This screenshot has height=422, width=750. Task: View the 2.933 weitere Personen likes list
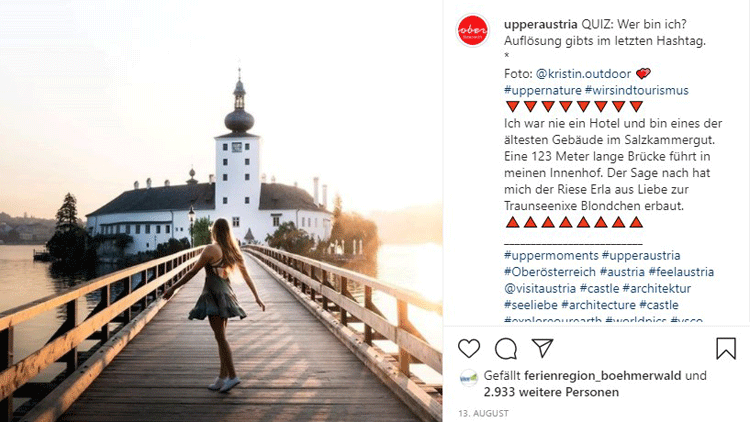click(551, 392)
